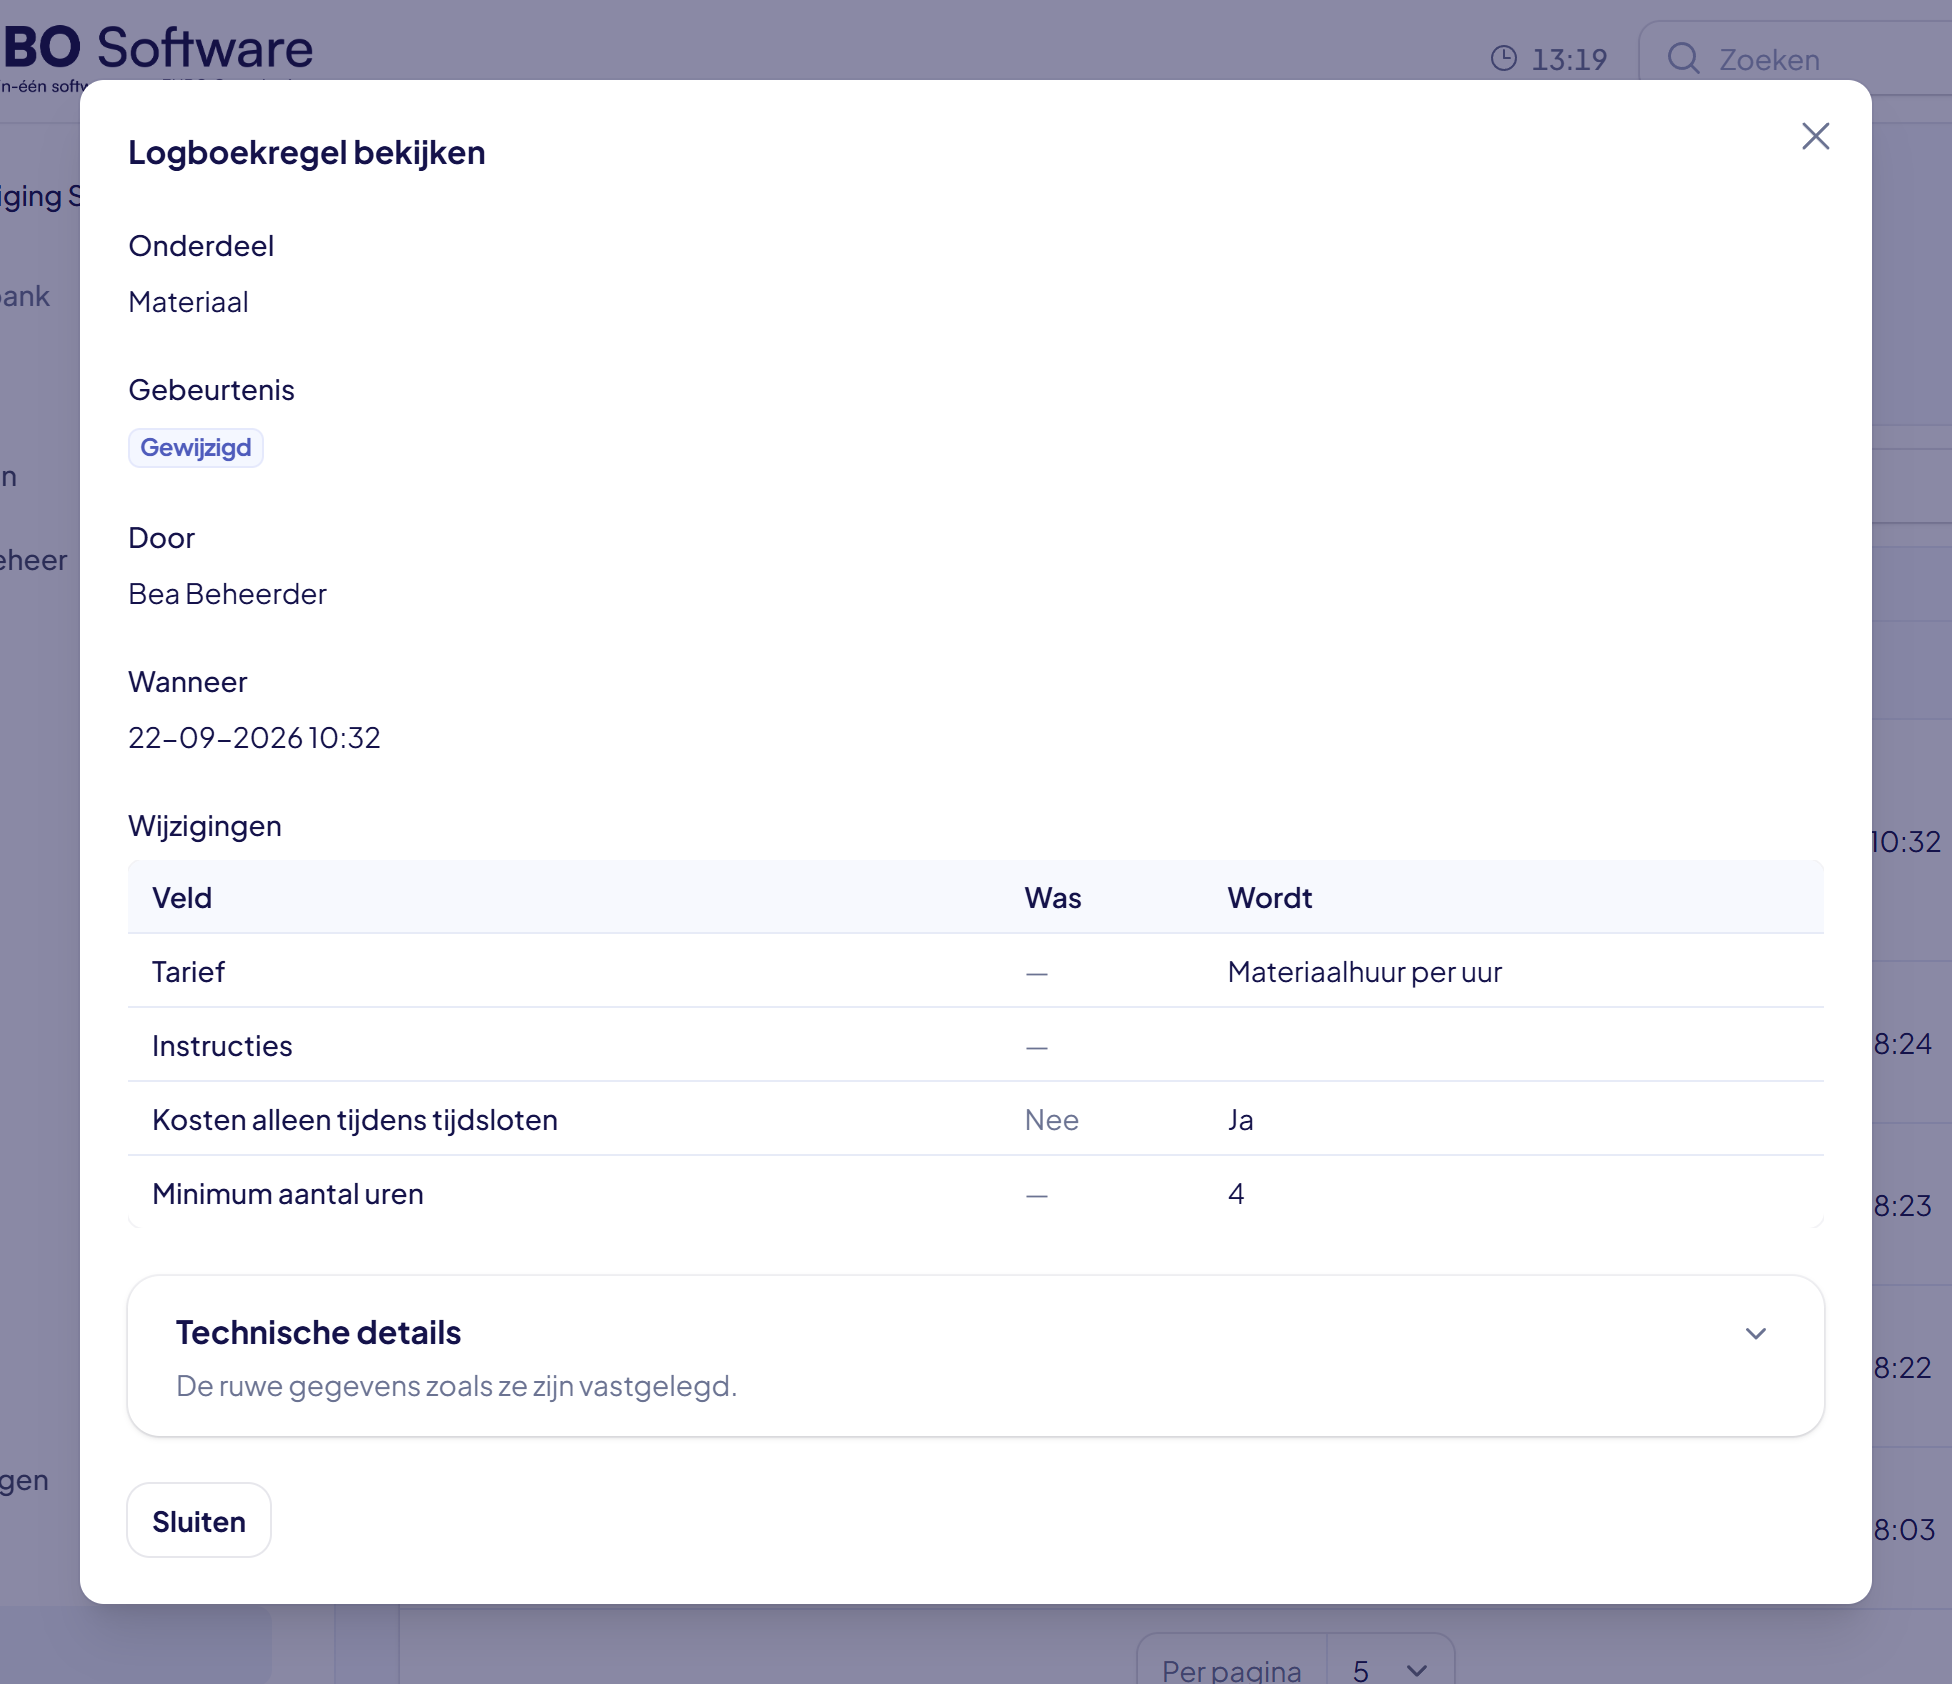Click the Materiaalhuur per uur value
The image size is (1952, 1684).
click(1365, 972)
